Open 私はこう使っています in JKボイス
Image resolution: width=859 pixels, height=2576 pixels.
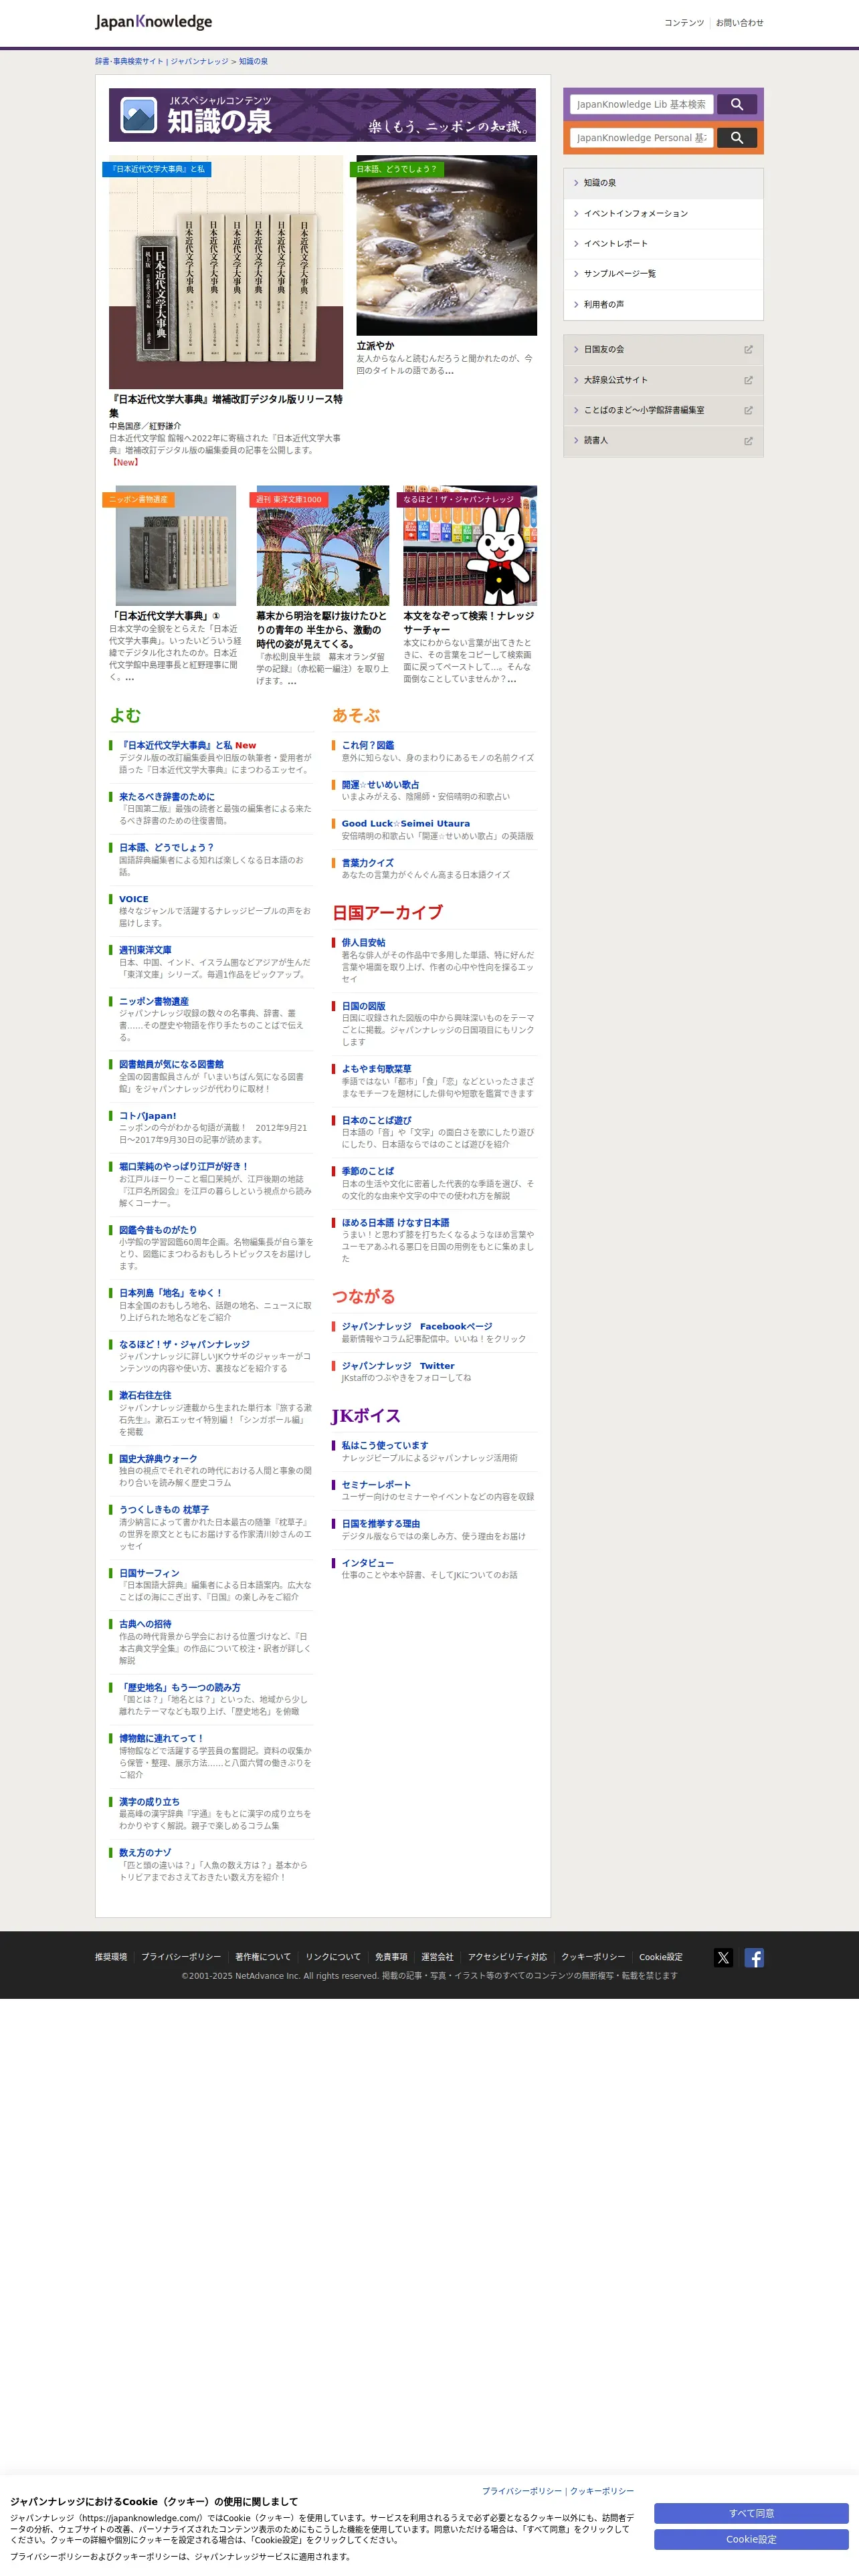tap(385, 1445)
